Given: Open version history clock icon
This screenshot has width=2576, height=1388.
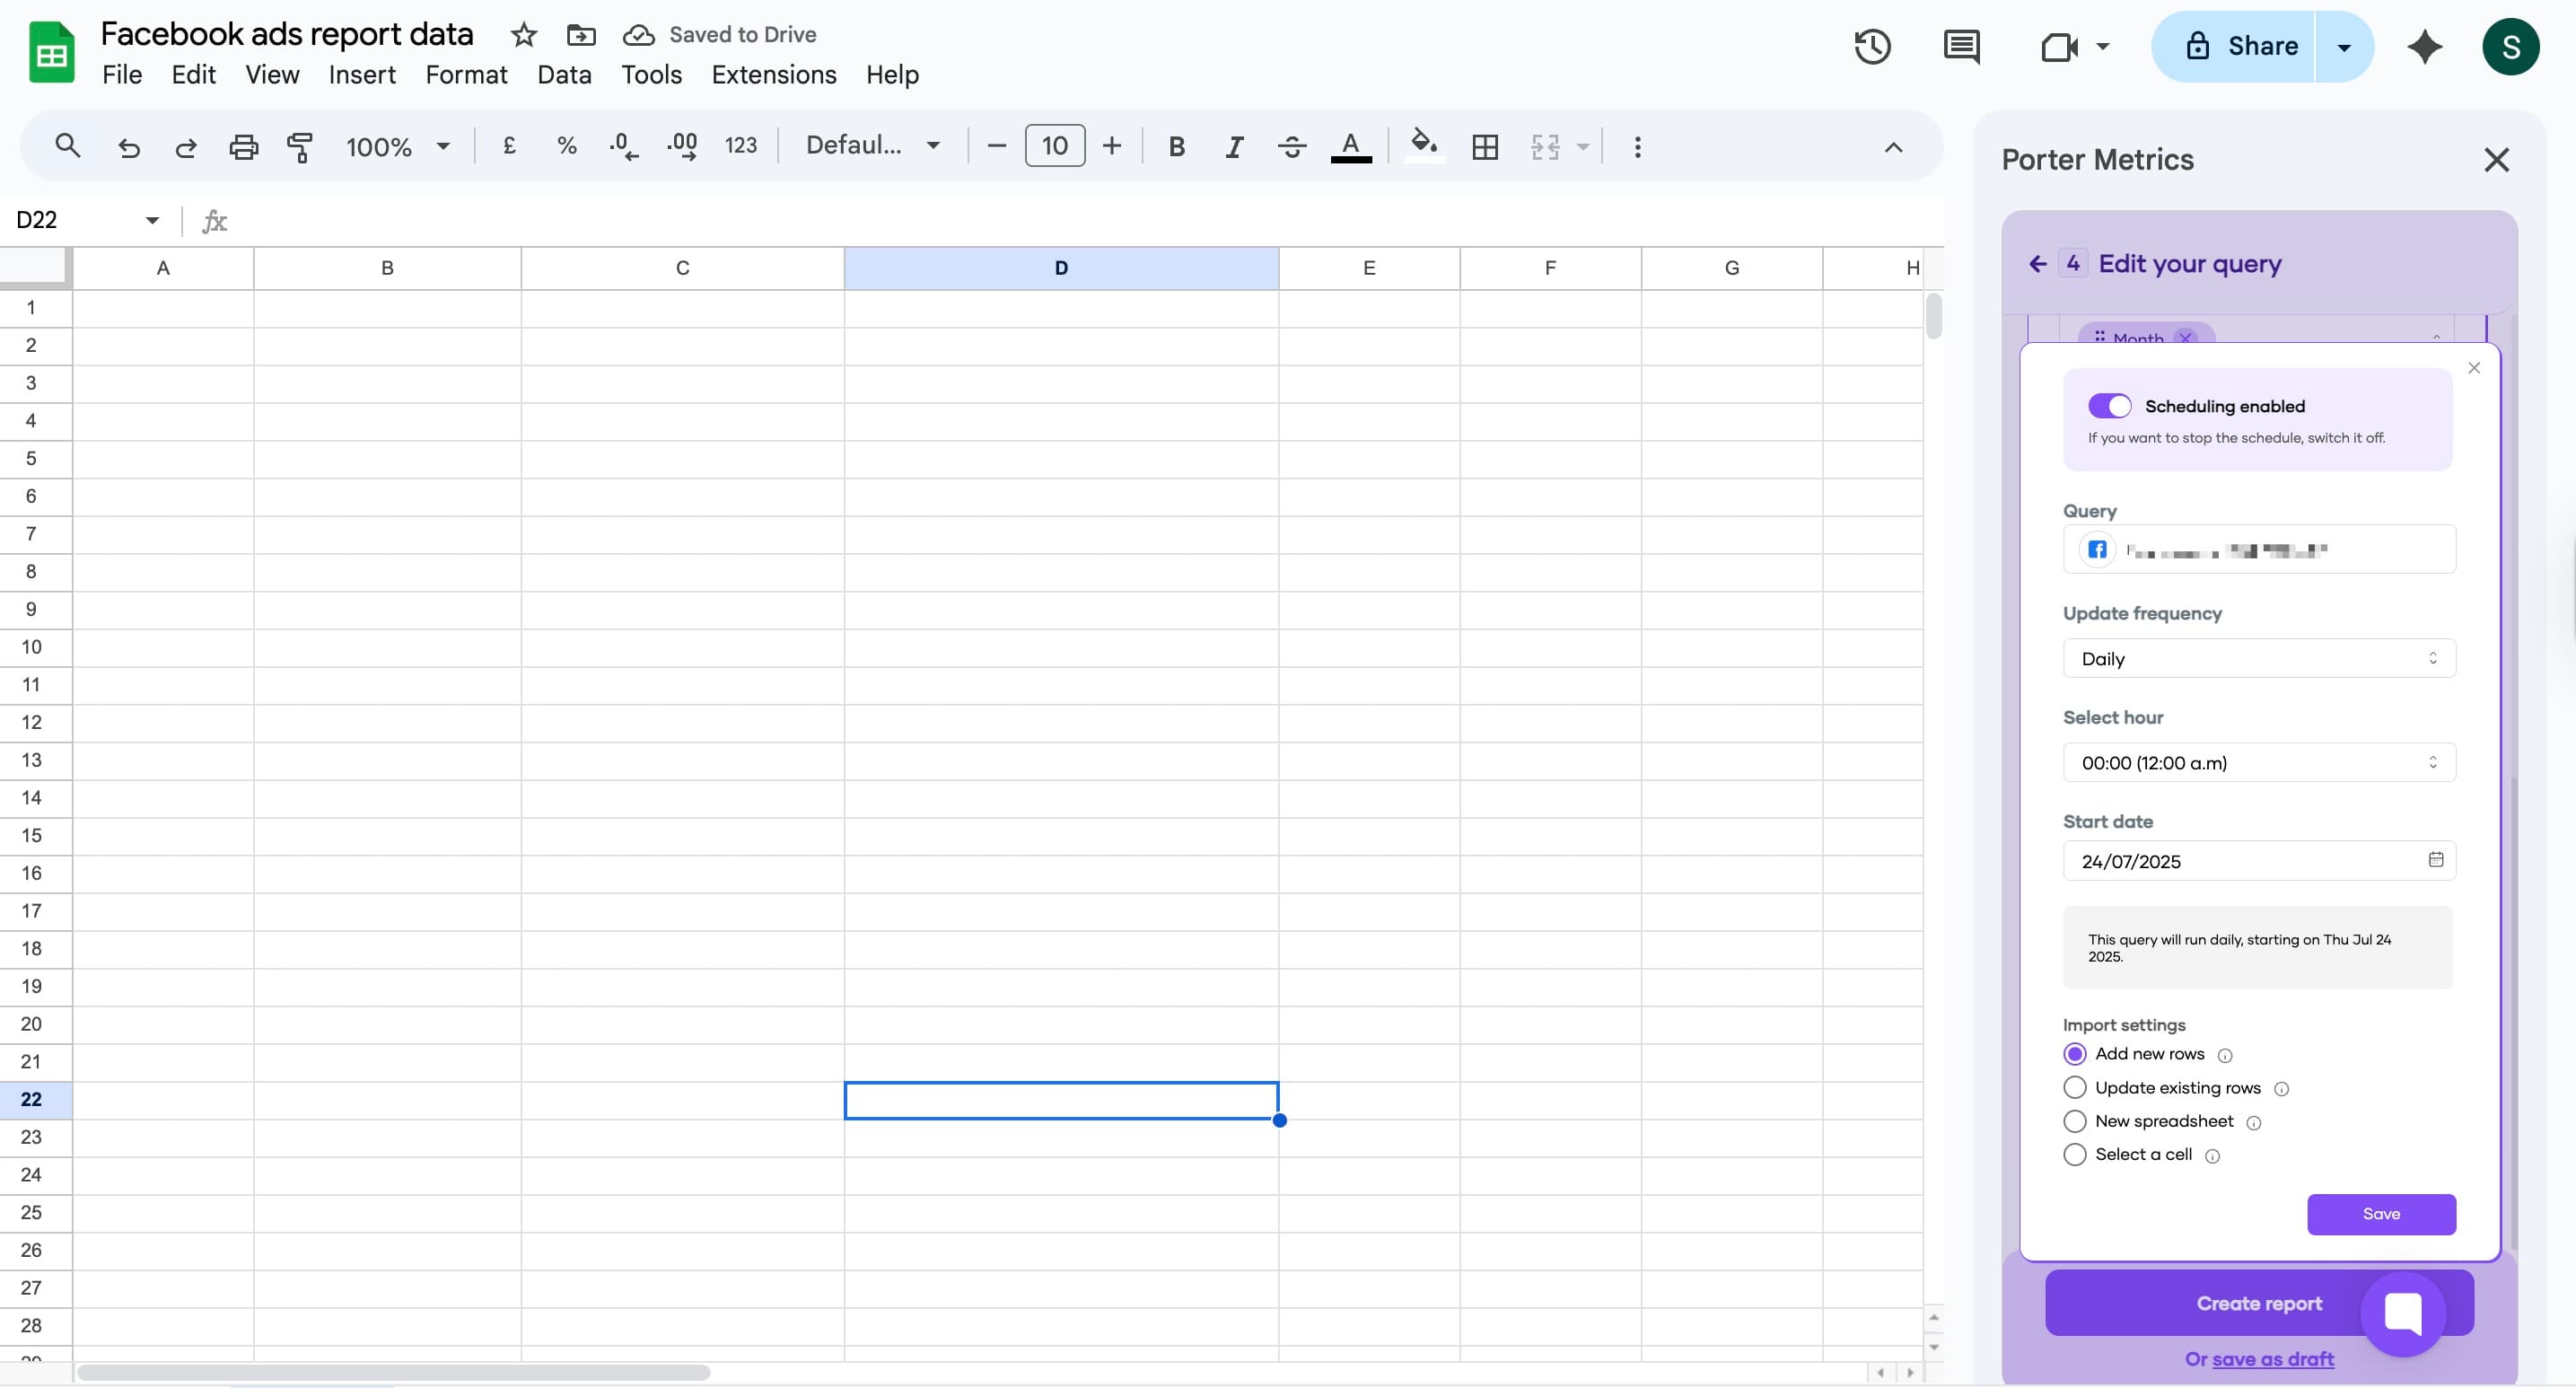Looking at the screenshot, I should click(1872, 47).
